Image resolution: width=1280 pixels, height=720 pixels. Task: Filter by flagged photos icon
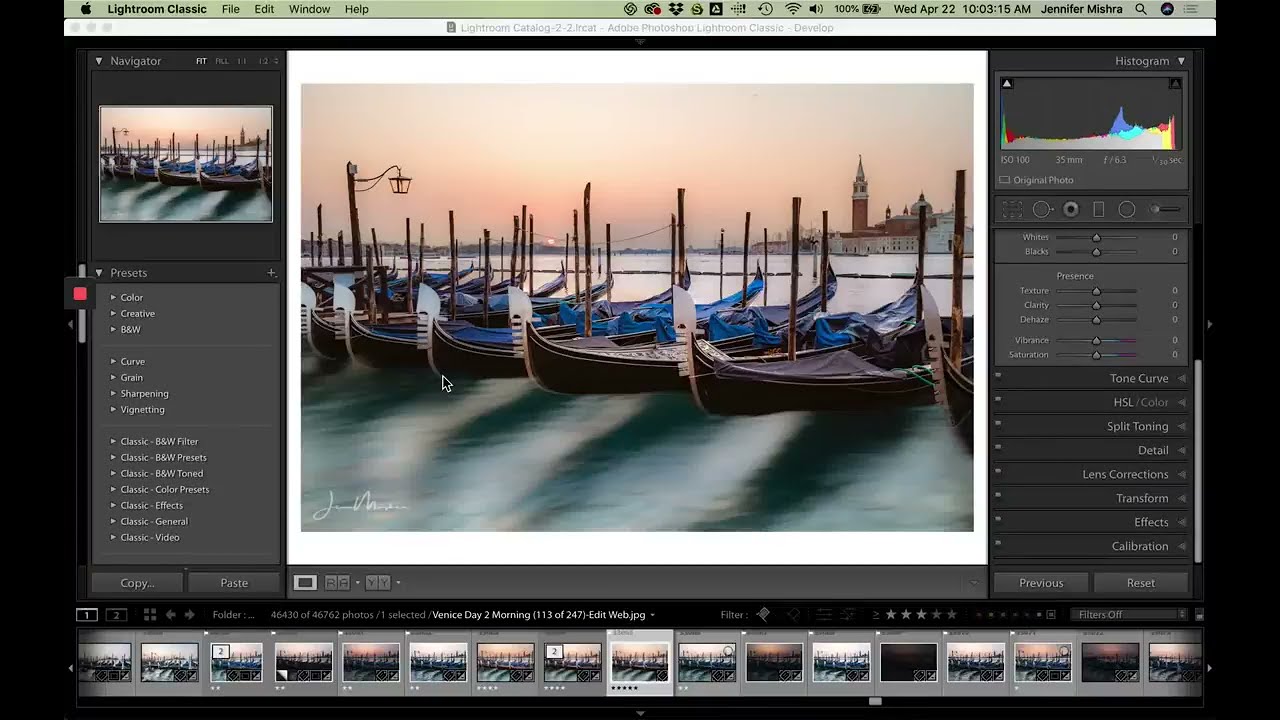click(764, 614)
